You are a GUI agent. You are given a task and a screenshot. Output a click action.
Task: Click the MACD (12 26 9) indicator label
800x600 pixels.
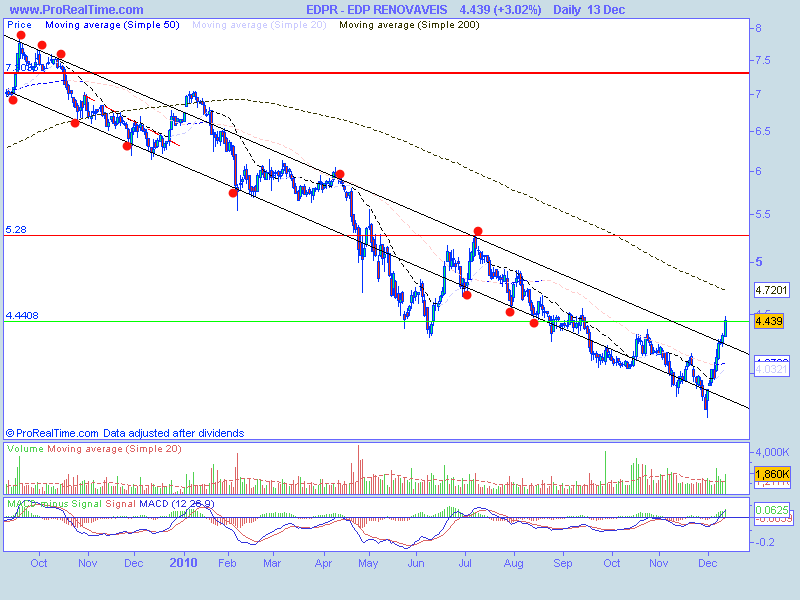(177, 504)
